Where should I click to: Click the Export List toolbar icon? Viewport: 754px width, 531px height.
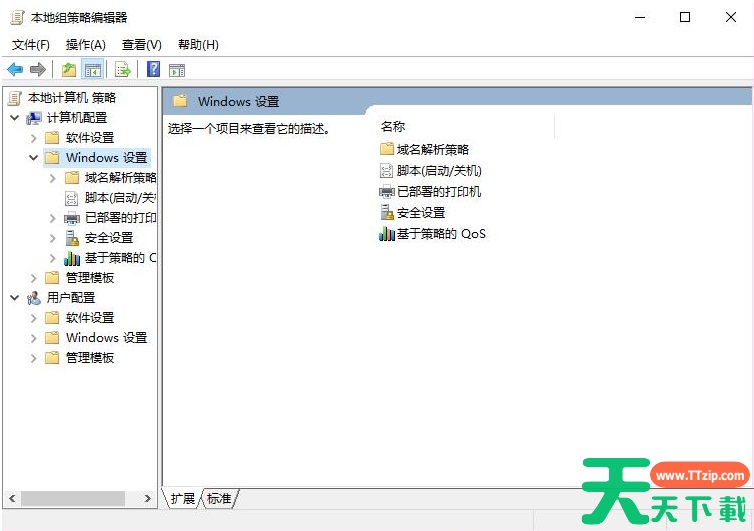[x=123, y=69]
